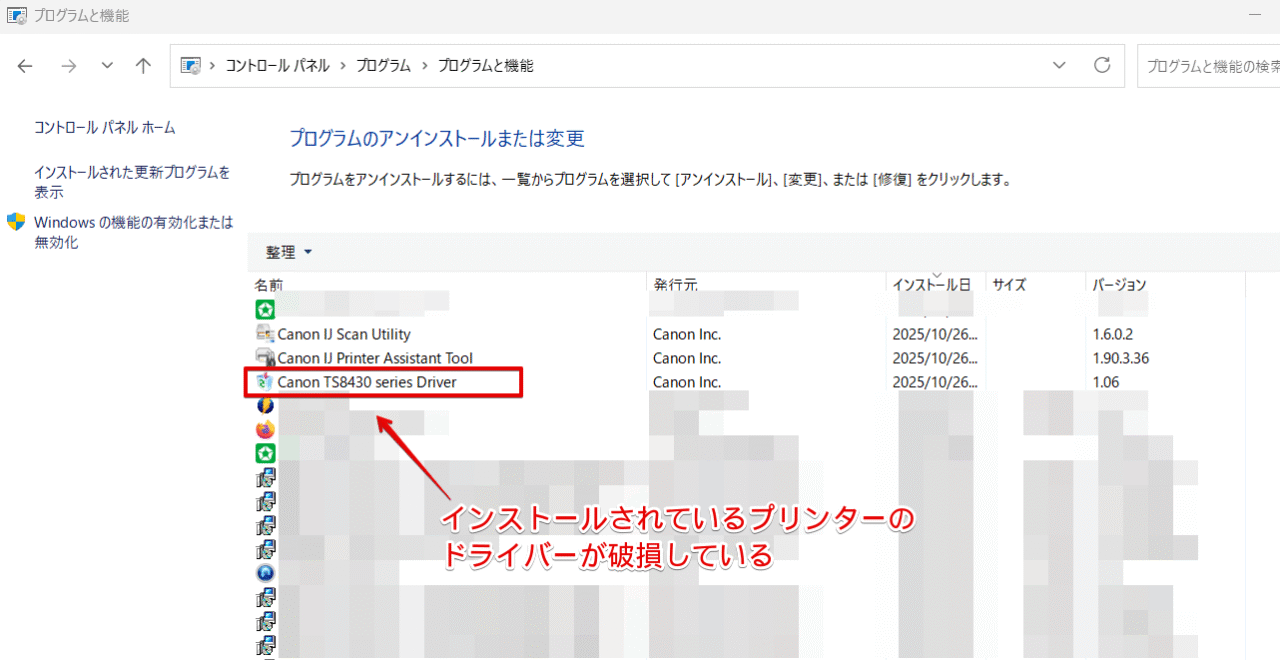
Task: Click a Windows Installer package icon in the list
Action: click(265, 477)
